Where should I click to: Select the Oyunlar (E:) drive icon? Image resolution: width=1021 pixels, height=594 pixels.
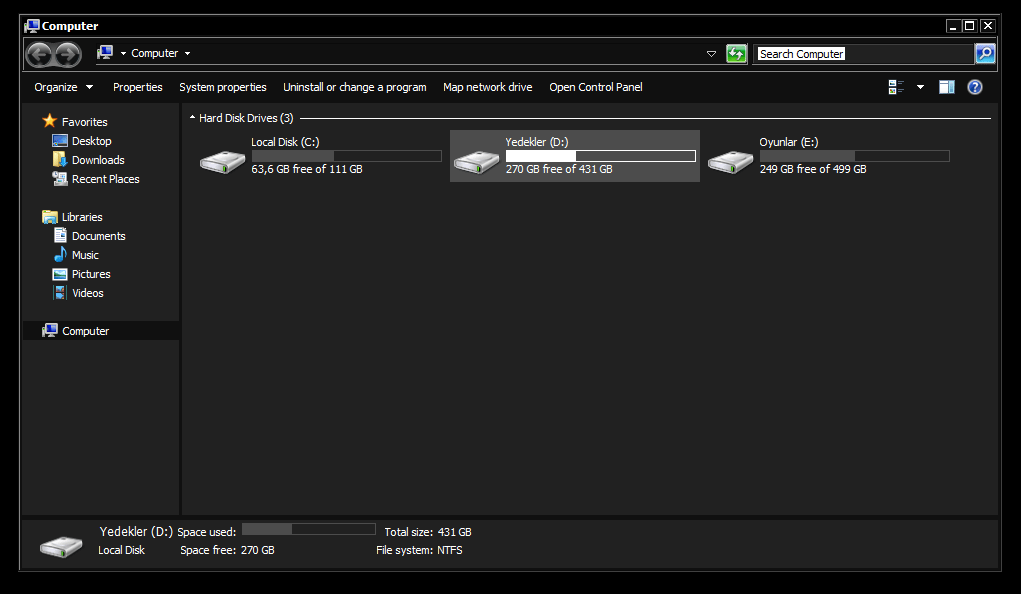pos(731,161)
